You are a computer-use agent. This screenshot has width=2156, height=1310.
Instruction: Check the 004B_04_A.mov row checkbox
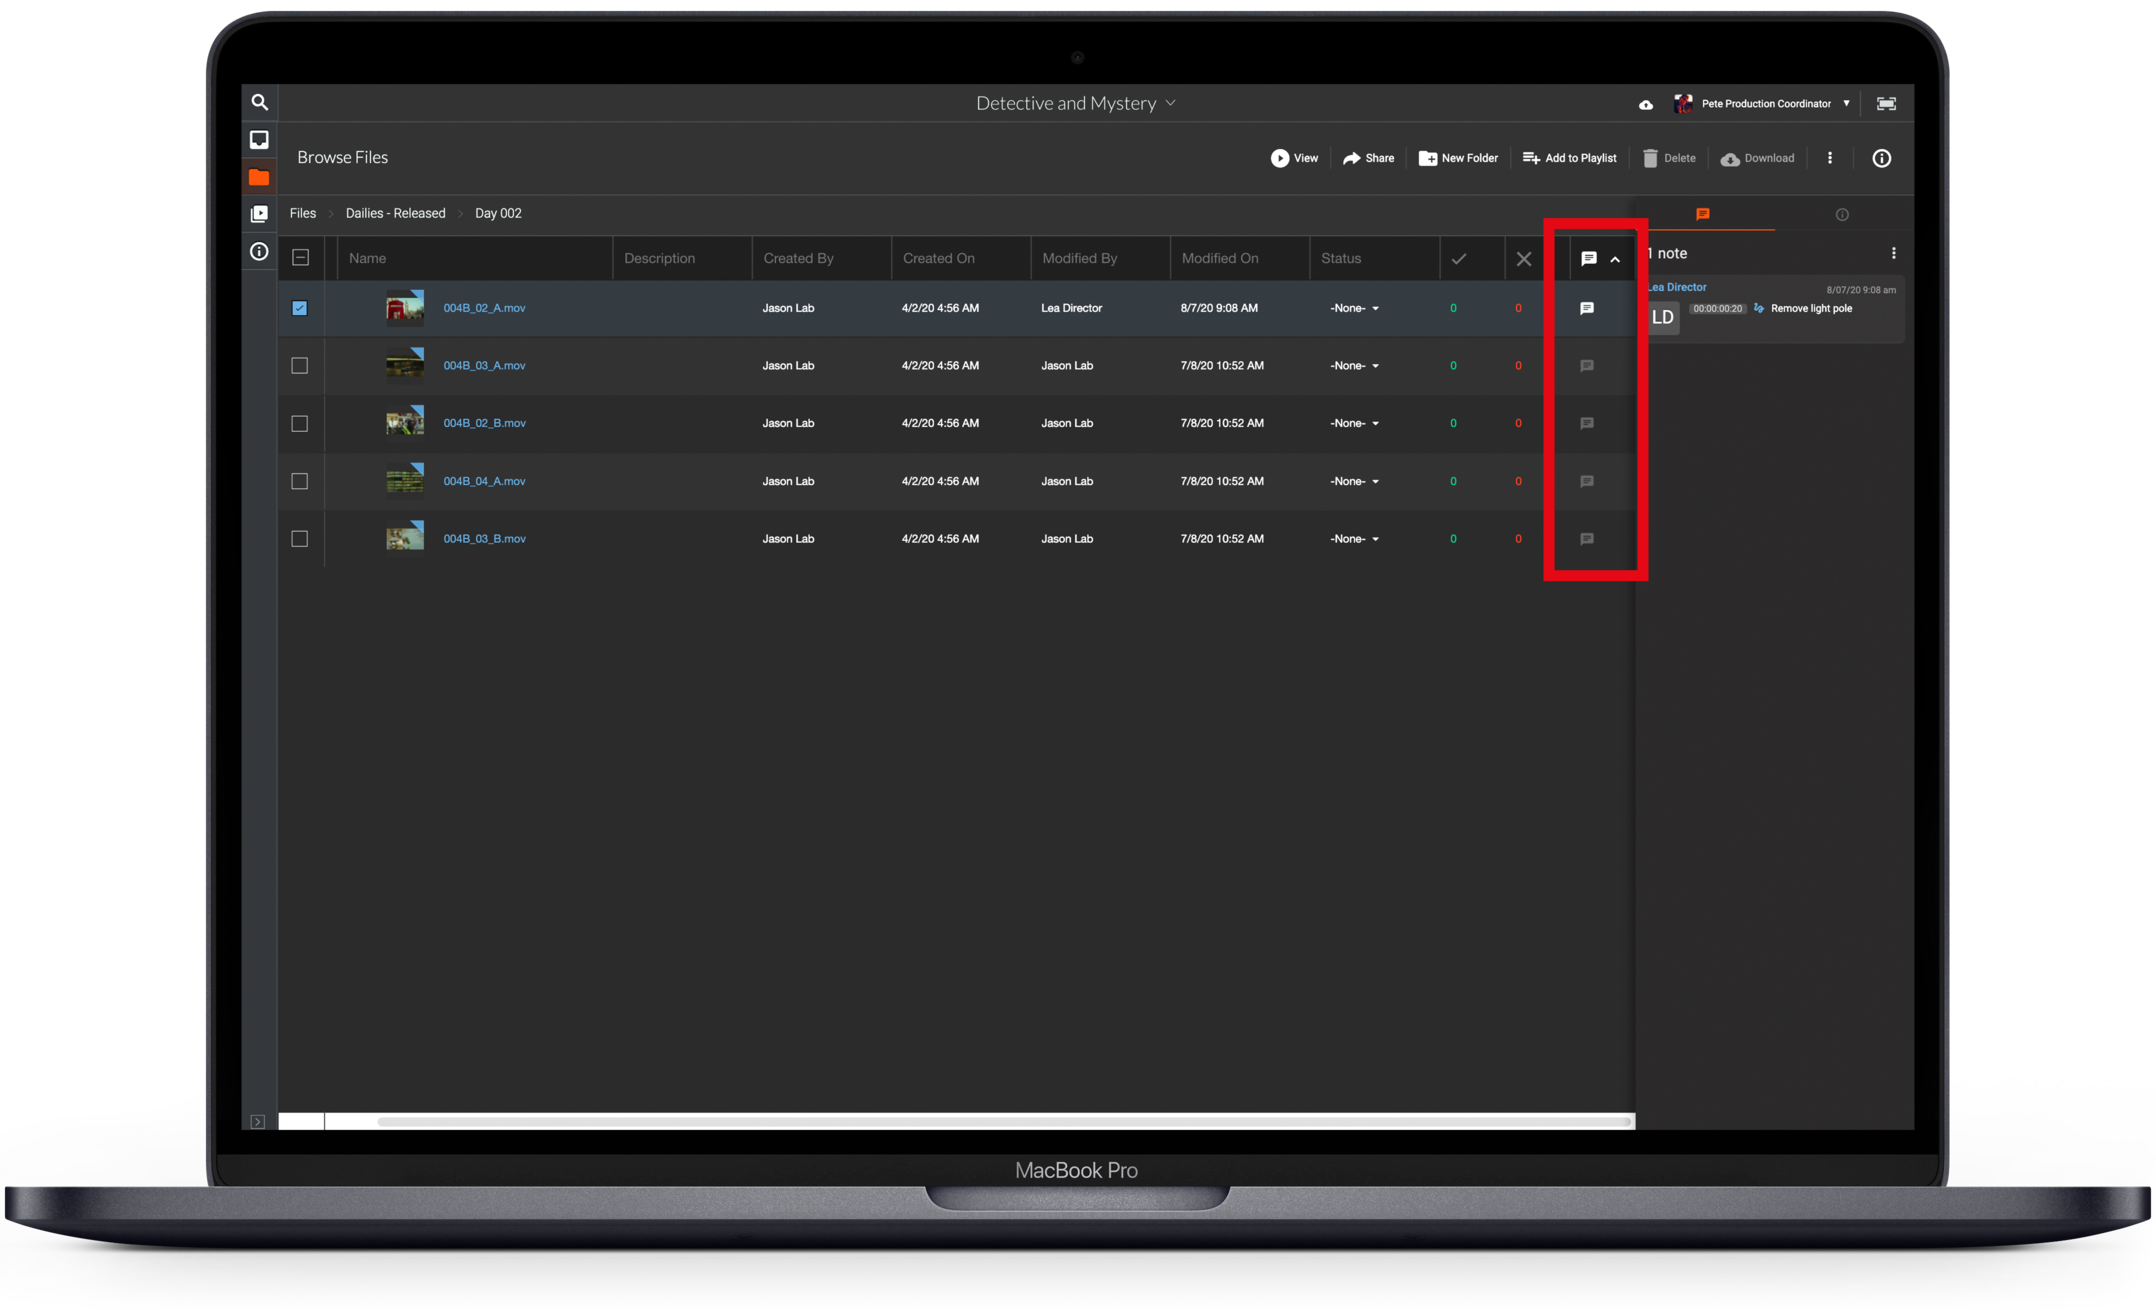(x=299, y=481)
